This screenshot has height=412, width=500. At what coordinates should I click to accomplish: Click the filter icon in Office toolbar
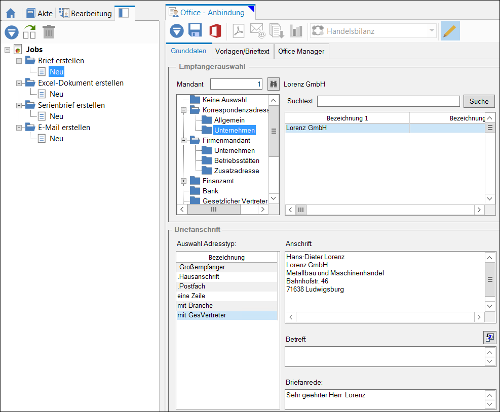[177, 31]
